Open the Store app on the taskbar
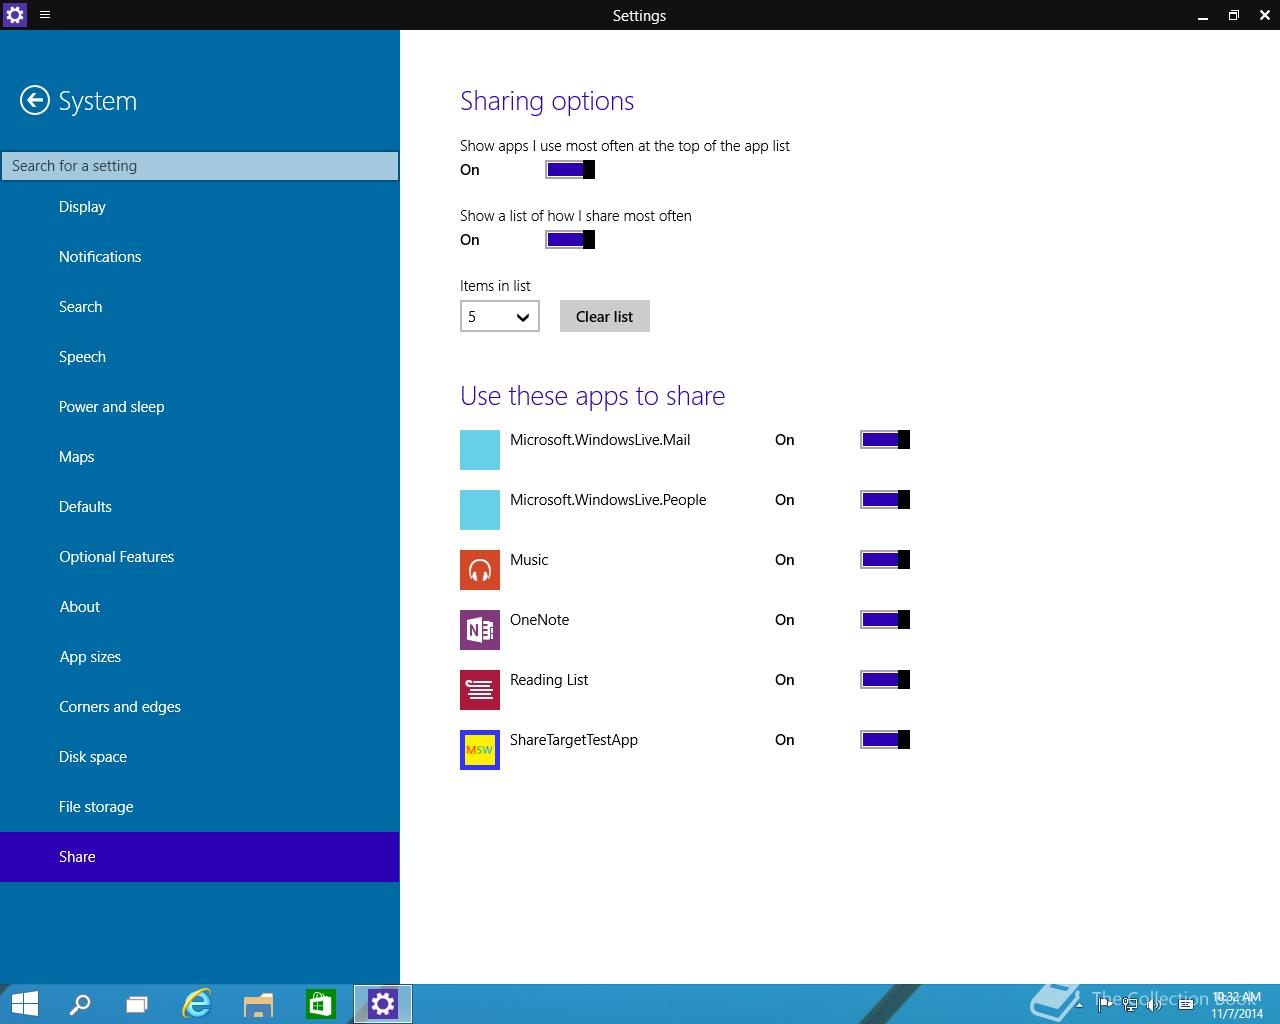 tap(320, 1004)
